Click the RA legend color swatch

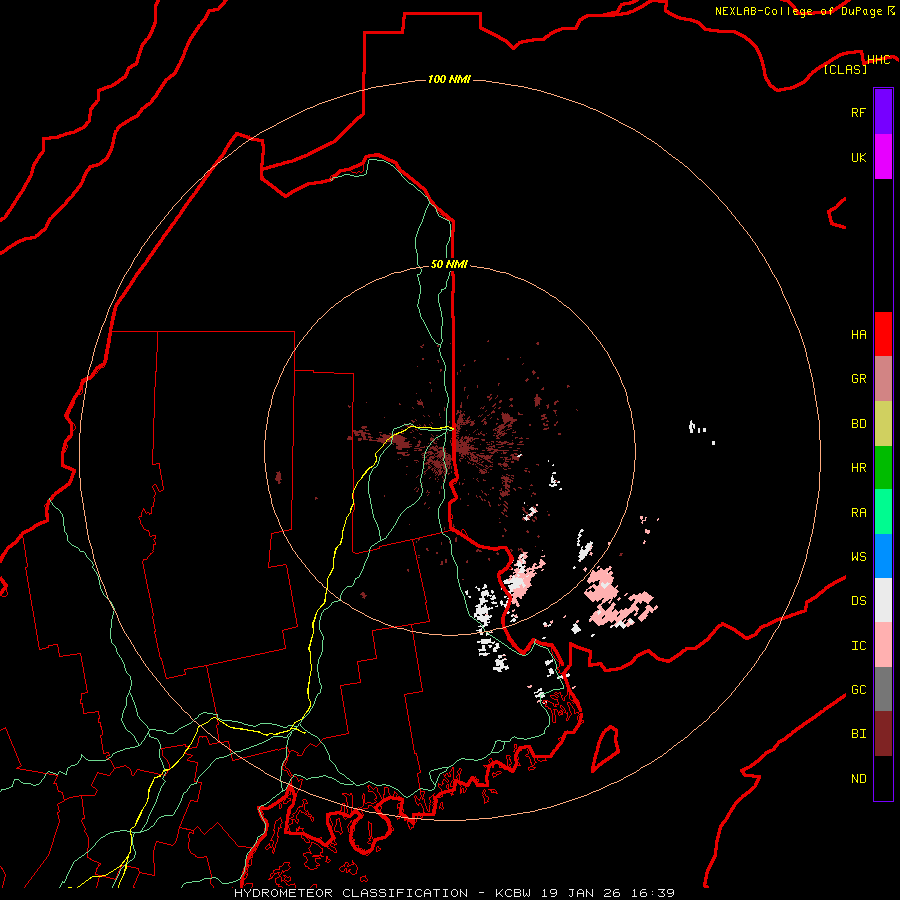[x=883, y=512]
